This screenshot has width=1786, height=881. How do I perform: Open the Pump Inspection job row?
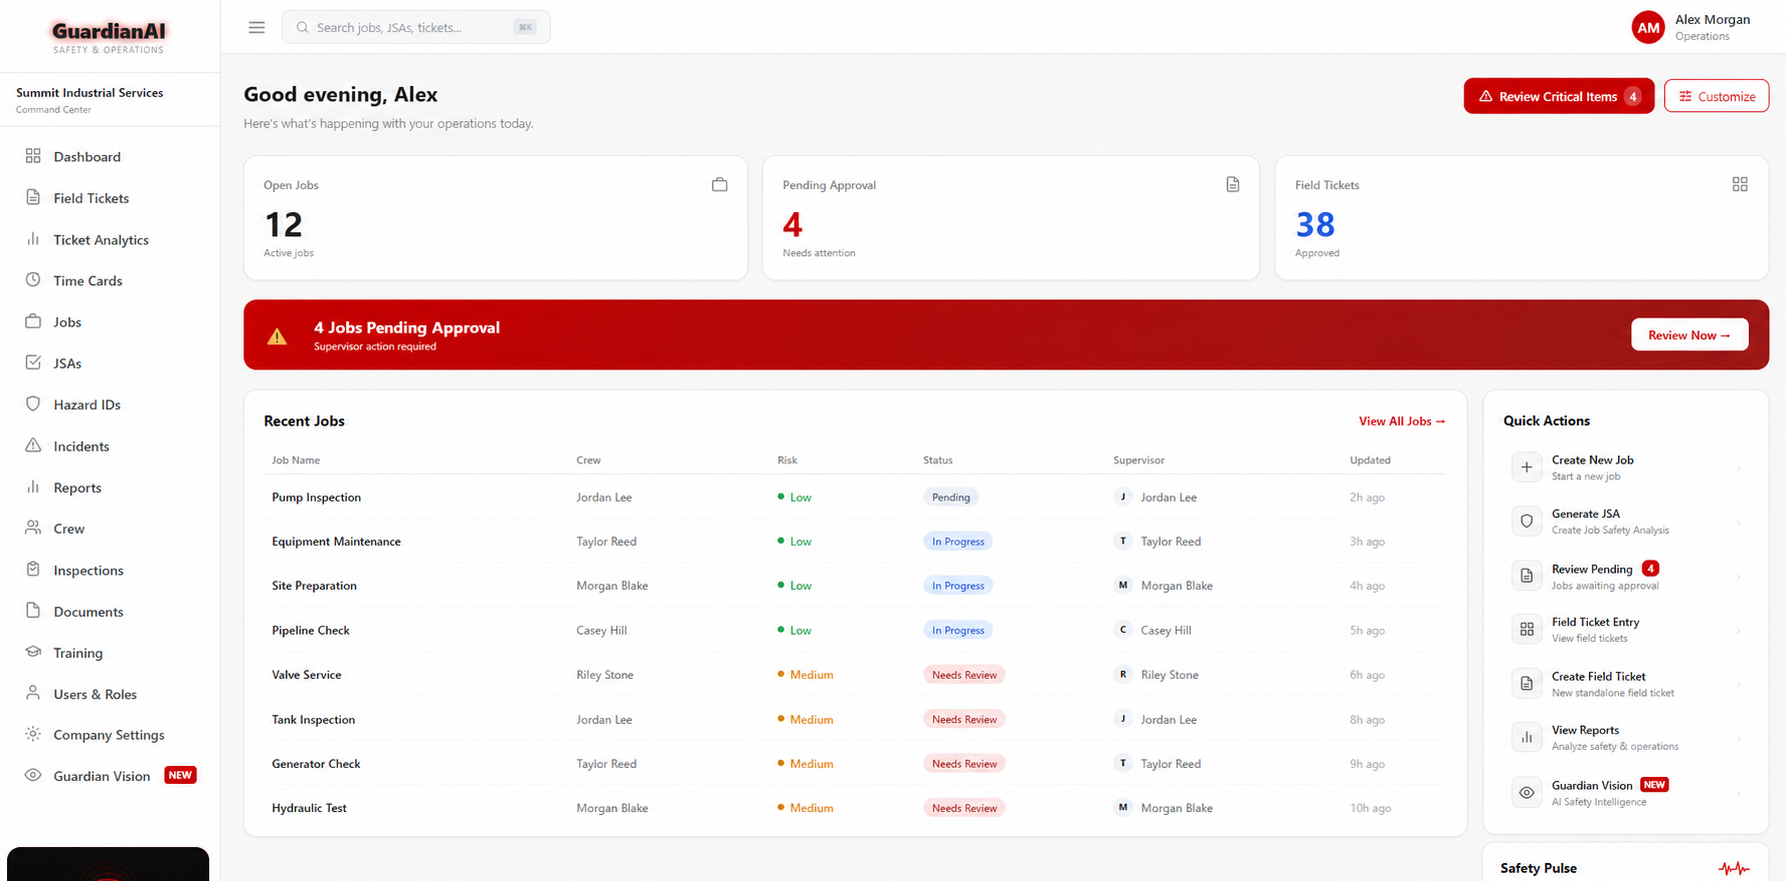855,497
